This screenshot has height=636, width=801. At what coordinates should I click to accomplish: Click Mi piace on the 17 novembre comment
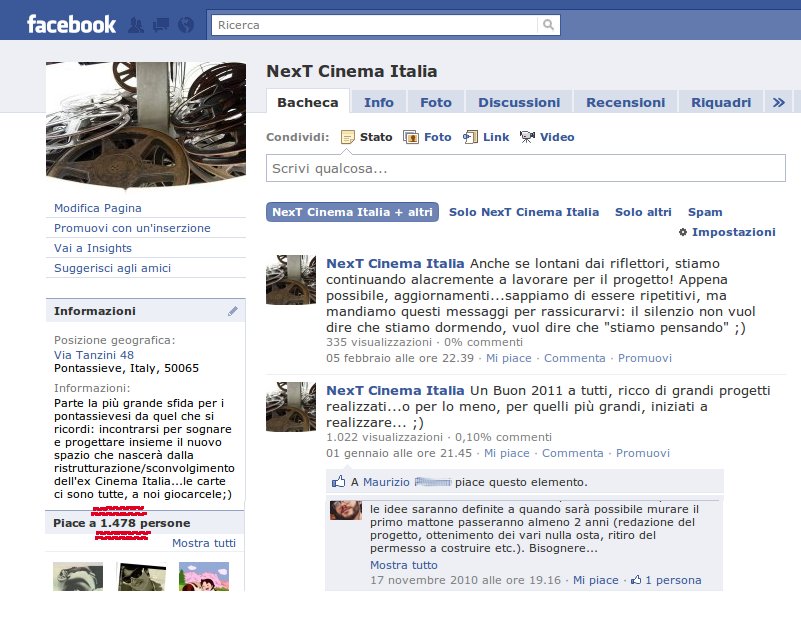click(596, 580)
